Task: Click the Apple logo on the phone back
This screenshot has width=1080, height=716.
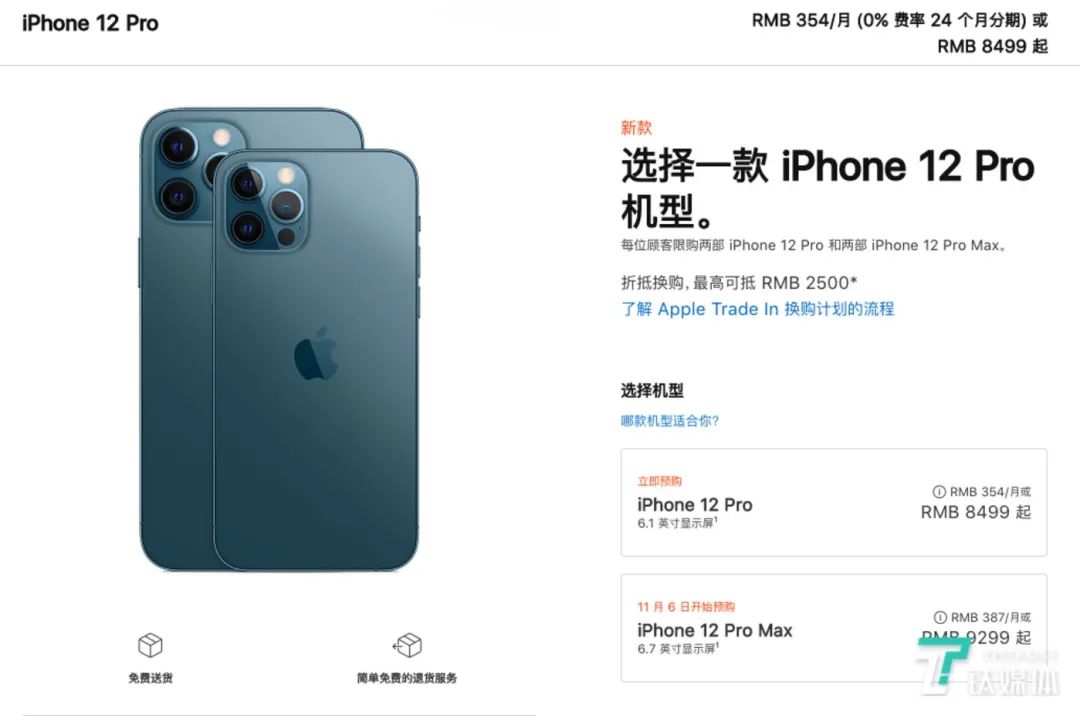Action: coord(316,355)
